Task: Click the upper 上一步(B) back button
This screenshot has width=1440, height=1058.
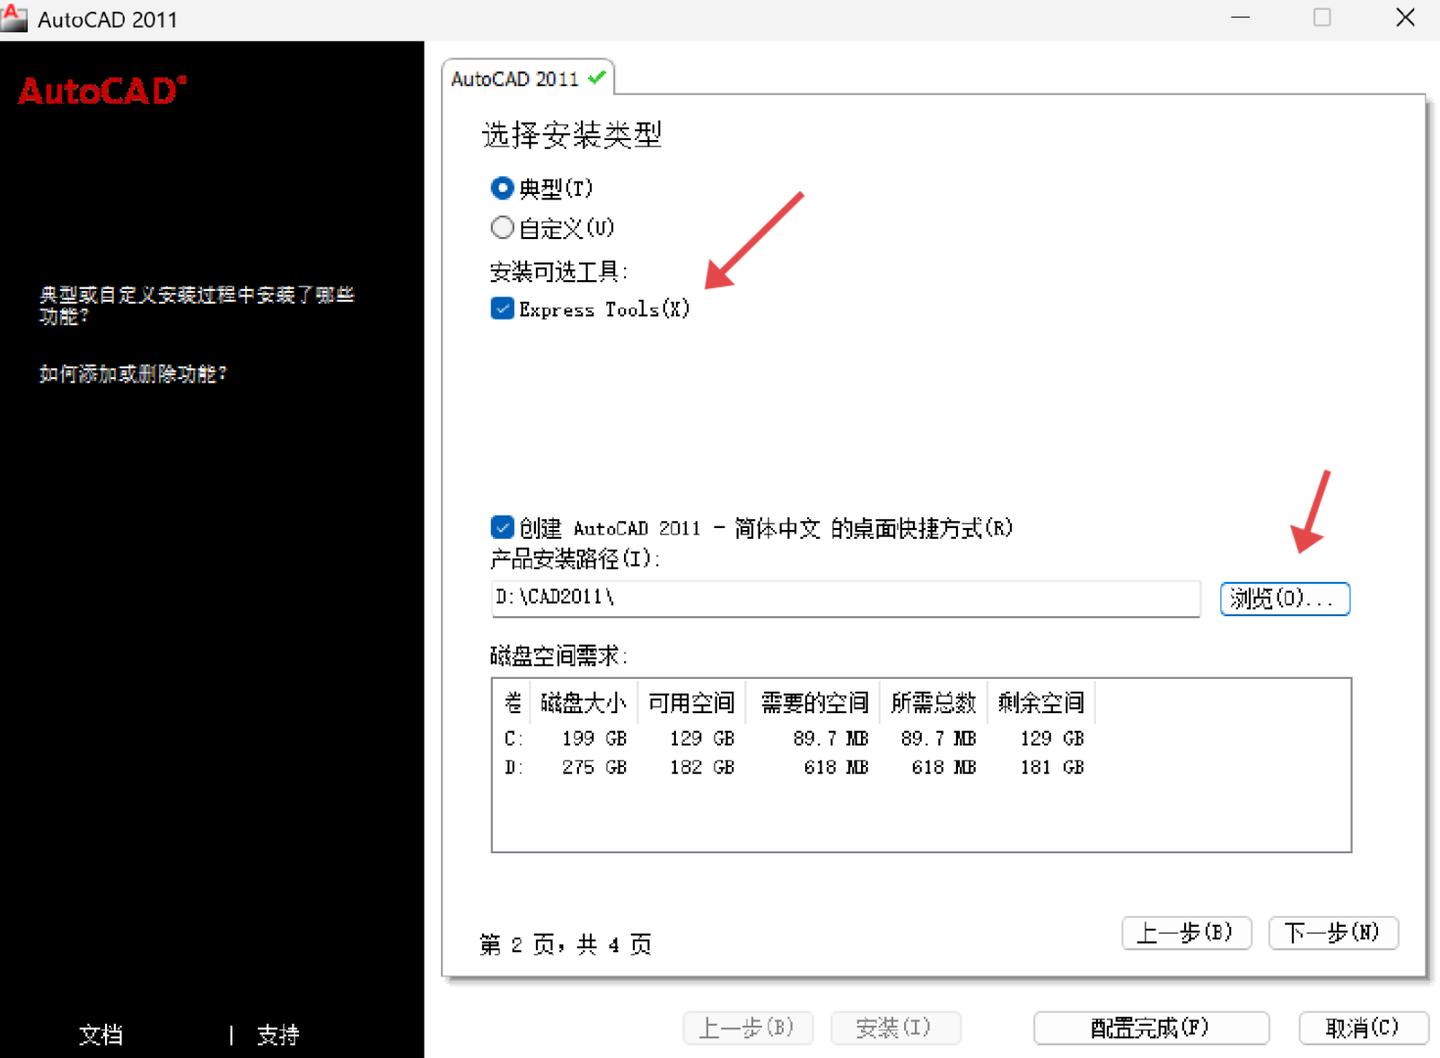Action: 1187,933
